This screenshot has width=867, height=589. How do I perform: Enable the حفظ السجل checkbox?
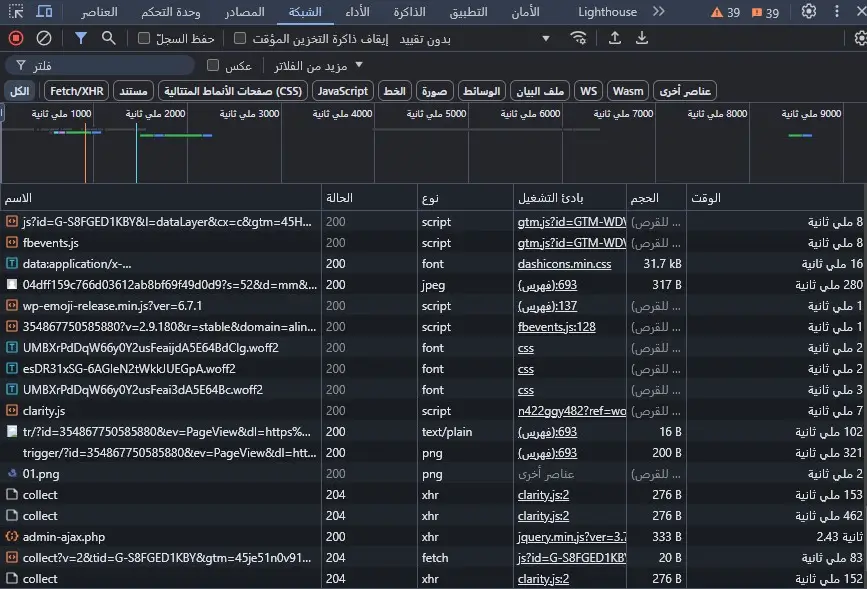coord(144,39)
